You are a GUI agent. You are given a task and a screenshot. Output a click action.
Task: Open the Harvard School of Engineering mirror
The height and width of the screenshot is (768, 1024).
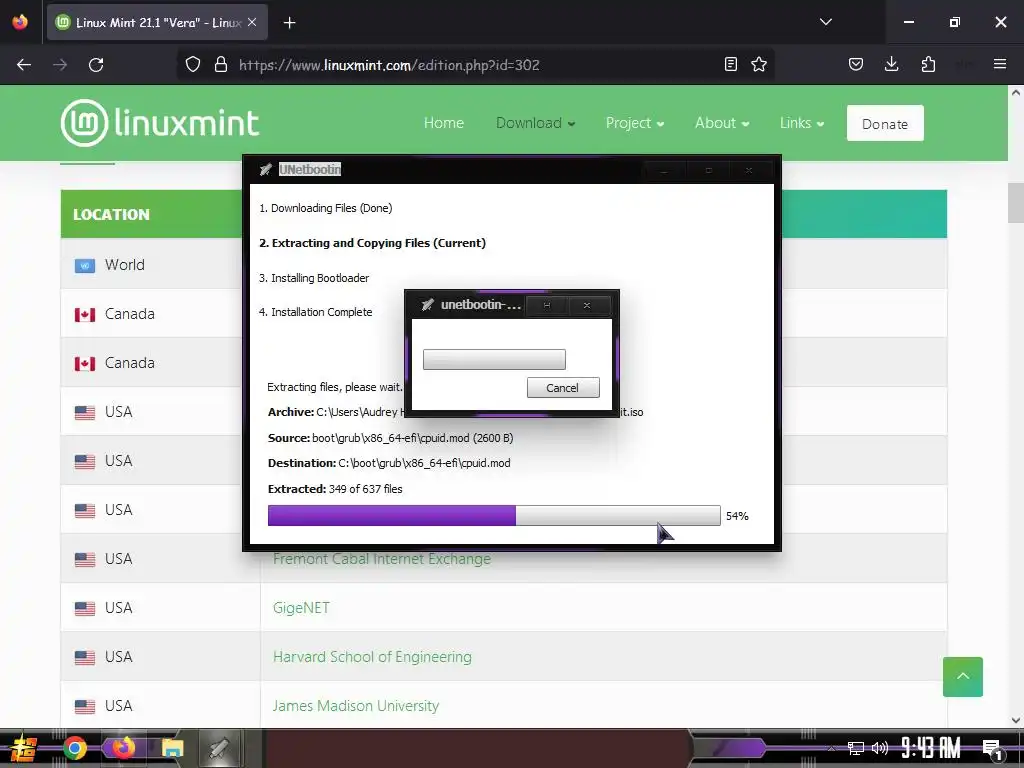click(x=372, y=657)
